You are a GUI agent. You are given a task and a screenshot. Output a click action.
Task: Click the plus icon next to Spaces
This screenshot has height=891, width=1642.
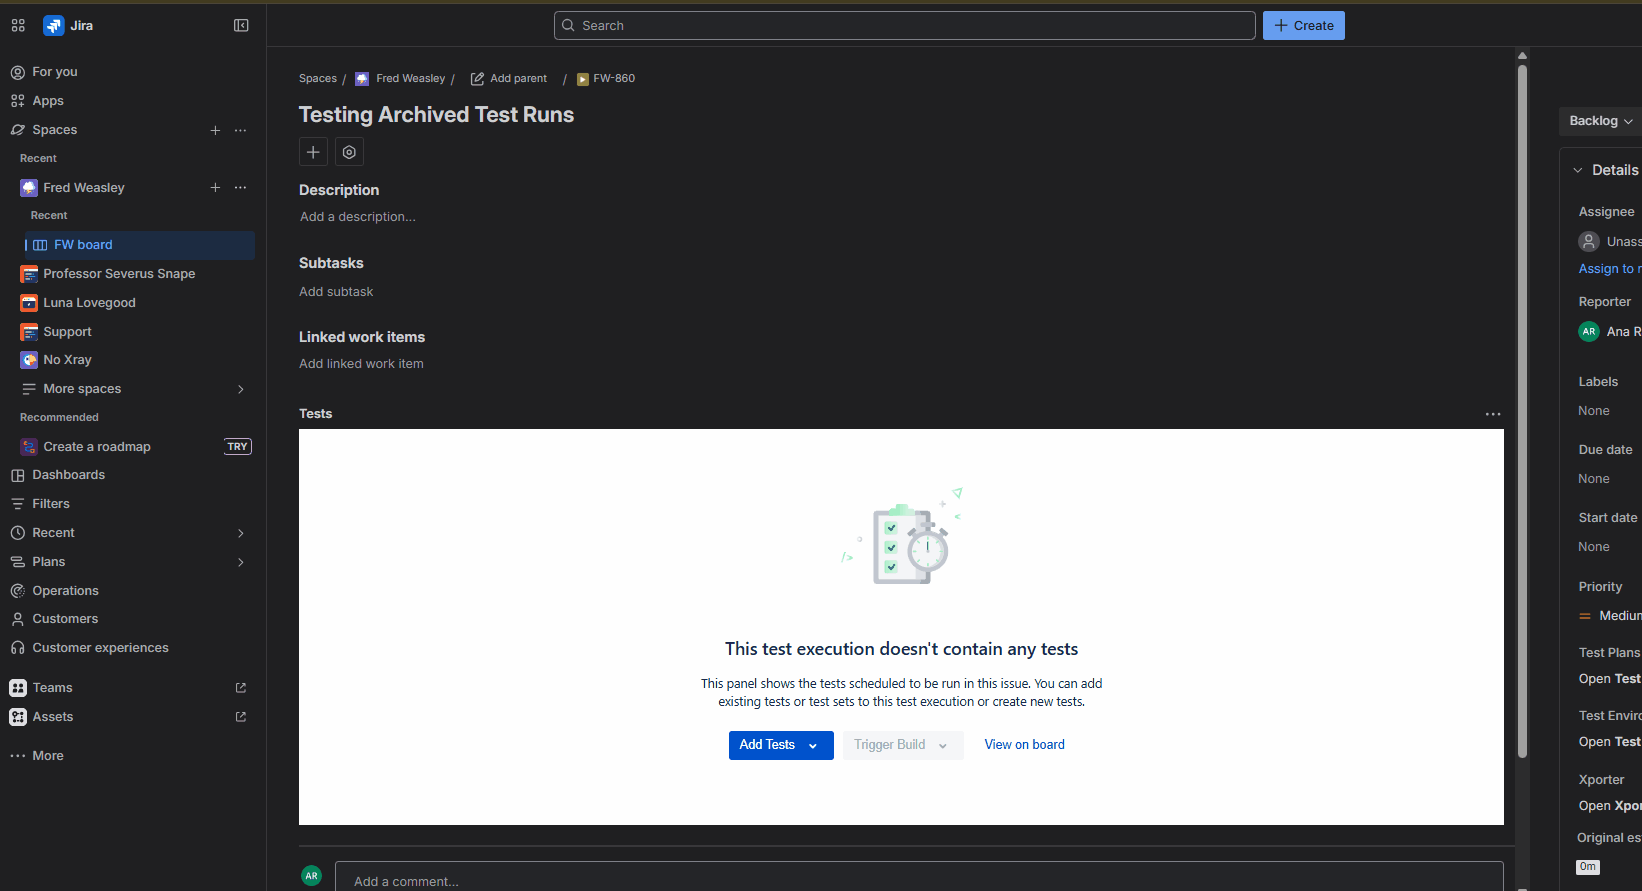point(215,130)
